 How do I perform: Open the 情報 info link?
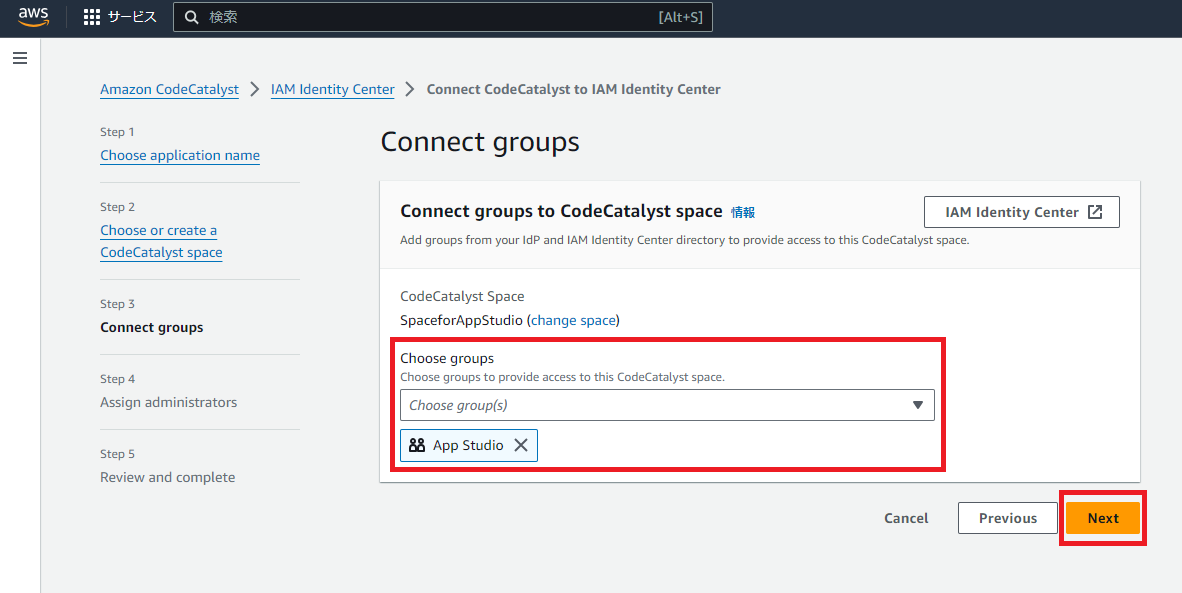point(743,212)
